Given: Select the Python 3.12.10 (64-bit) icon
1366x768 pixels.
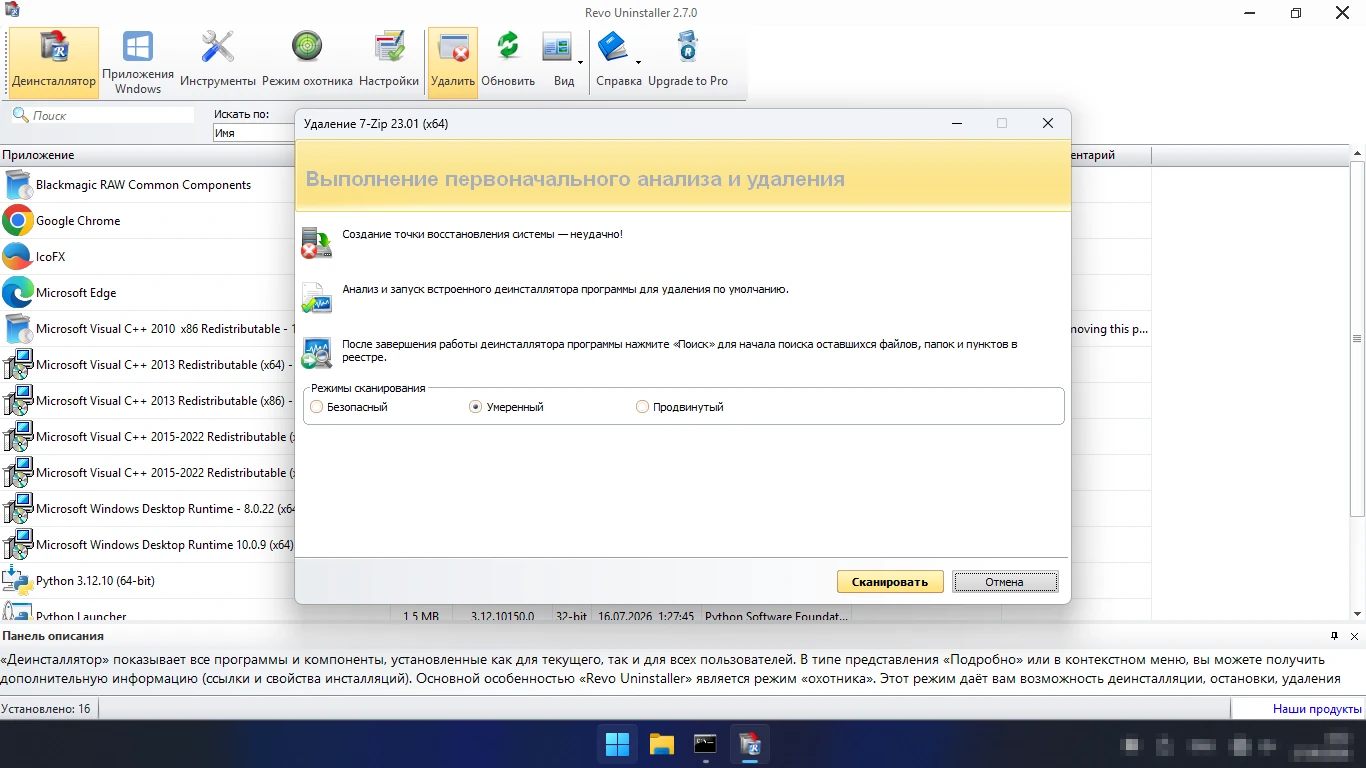Looking at the screenshot, I should tap(18, 581).
